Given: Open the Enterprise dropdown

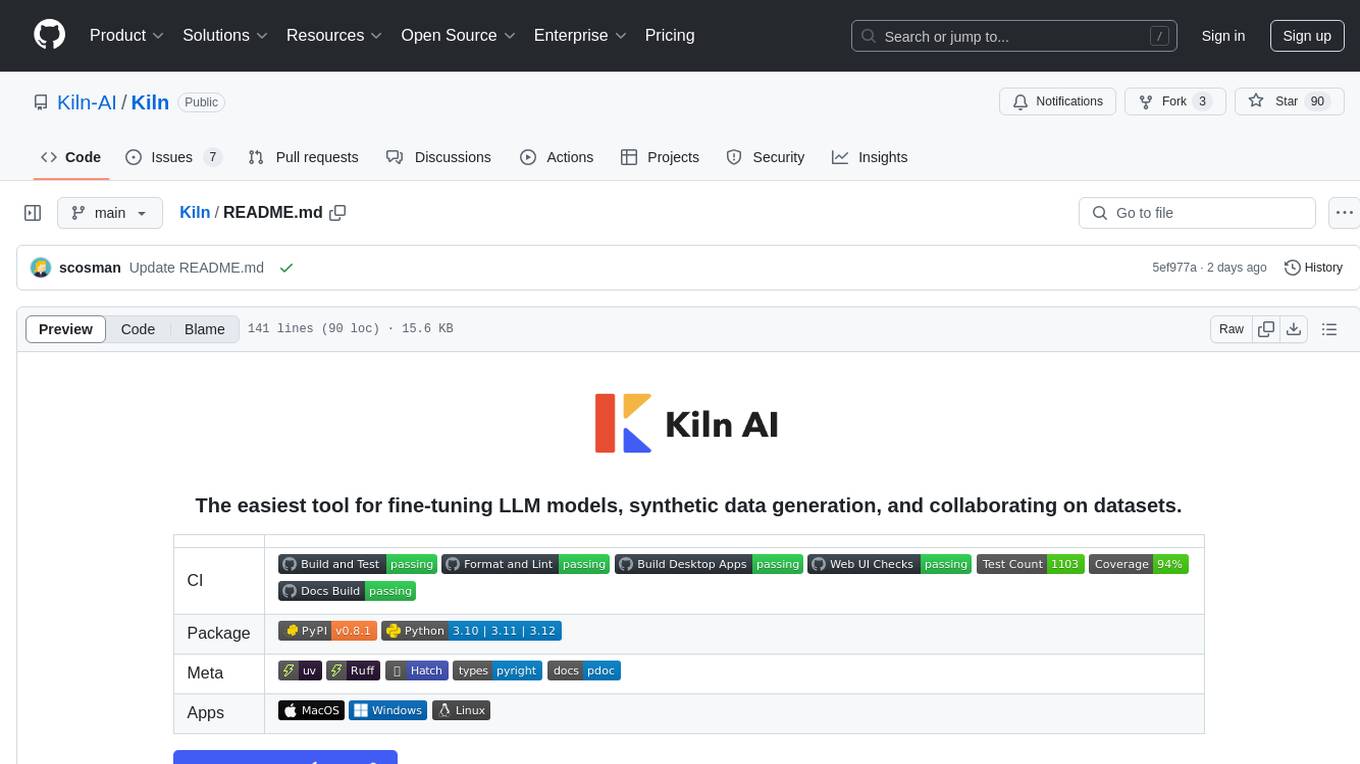Looking at the screenshot, I should tap(580, 35).
